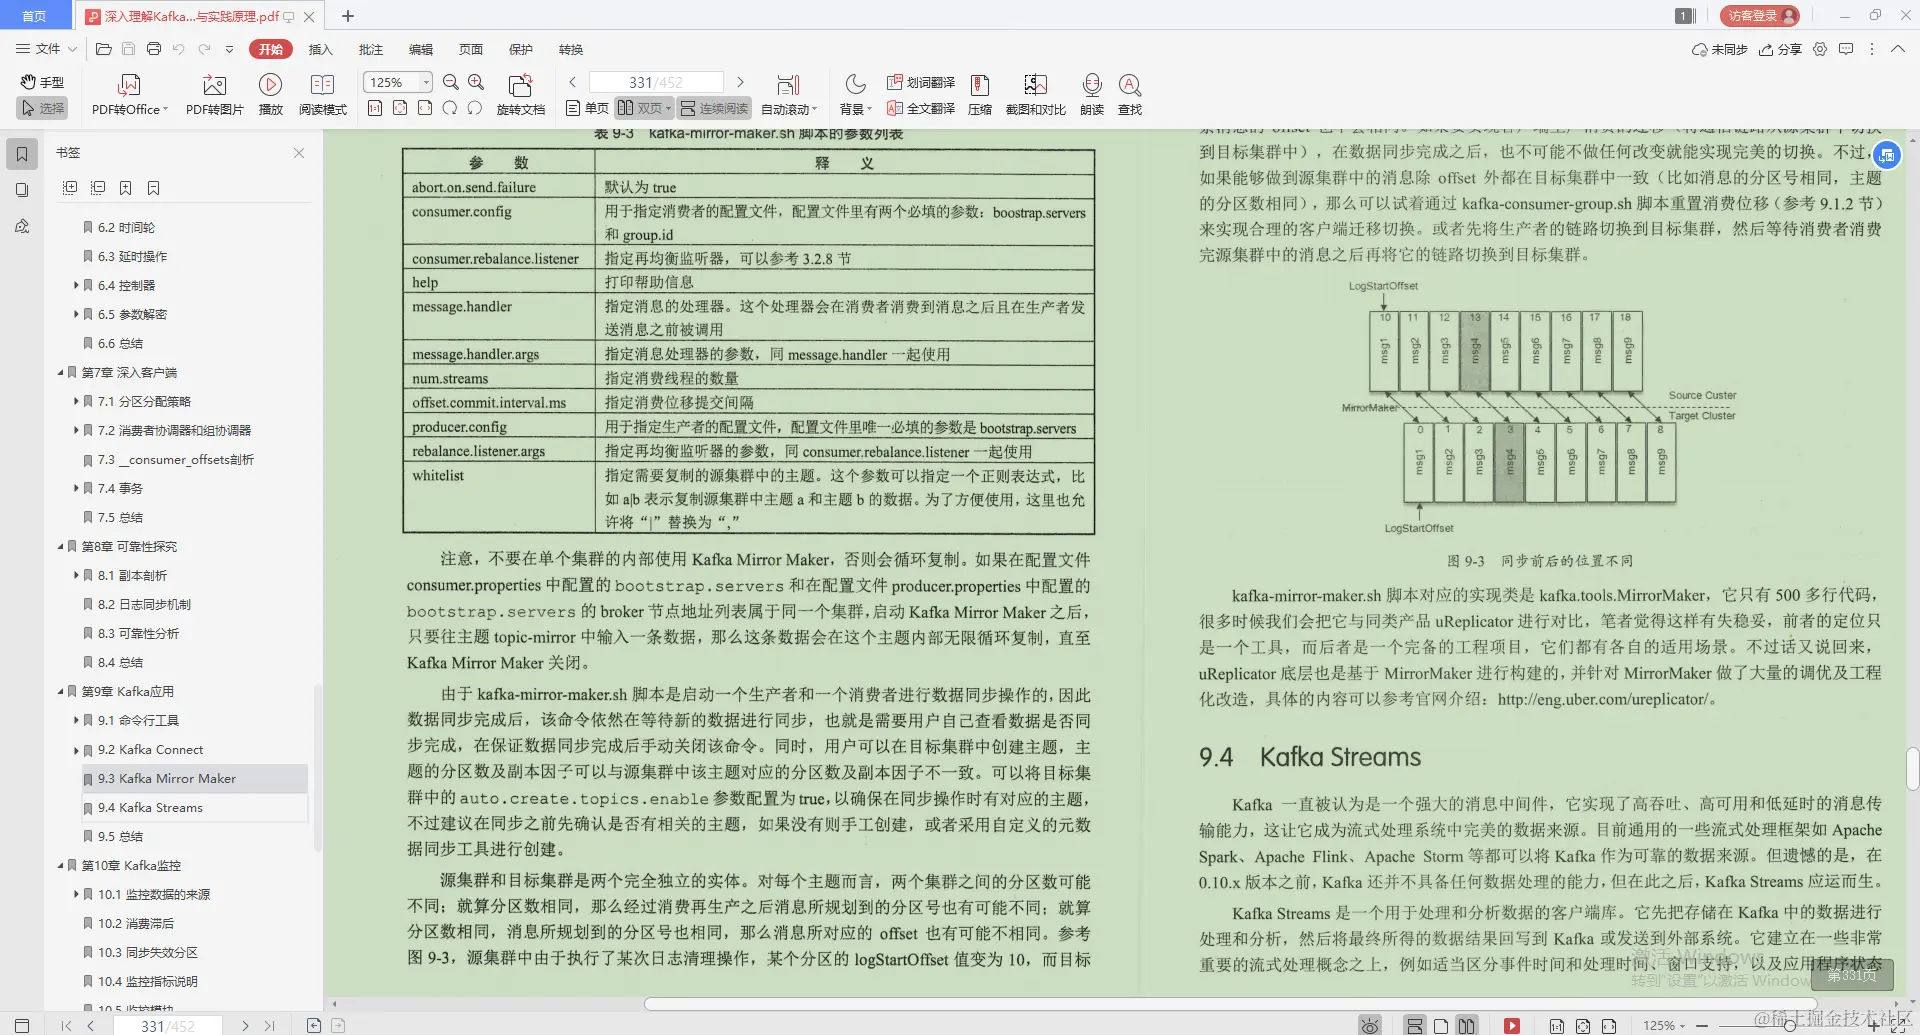The image size is (1920, 1035).
Task: Open the 压缩 compress tool
Action: pos(978,93)
